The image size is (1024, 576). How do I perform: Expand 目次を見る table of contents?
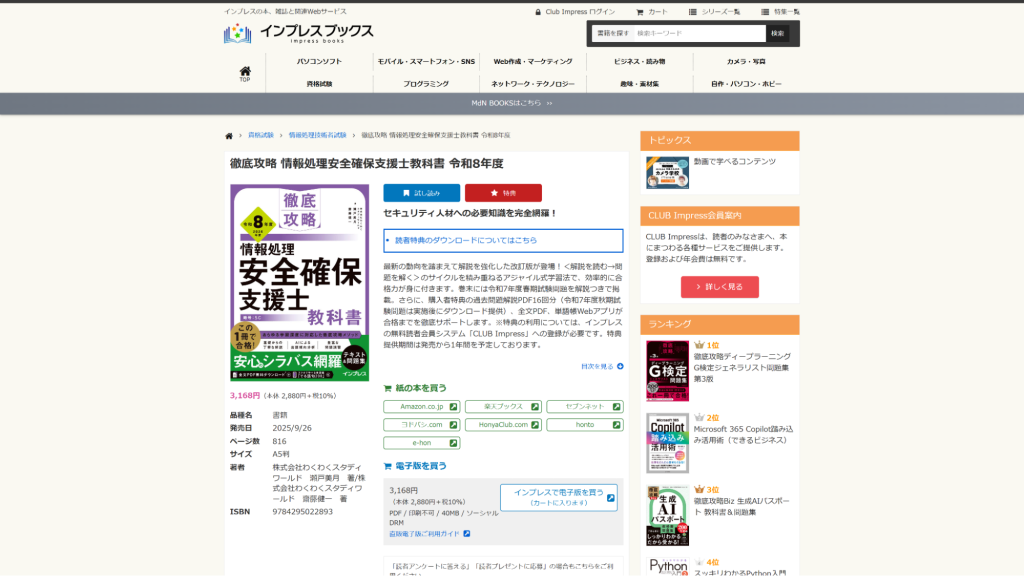tap(601, 366)
